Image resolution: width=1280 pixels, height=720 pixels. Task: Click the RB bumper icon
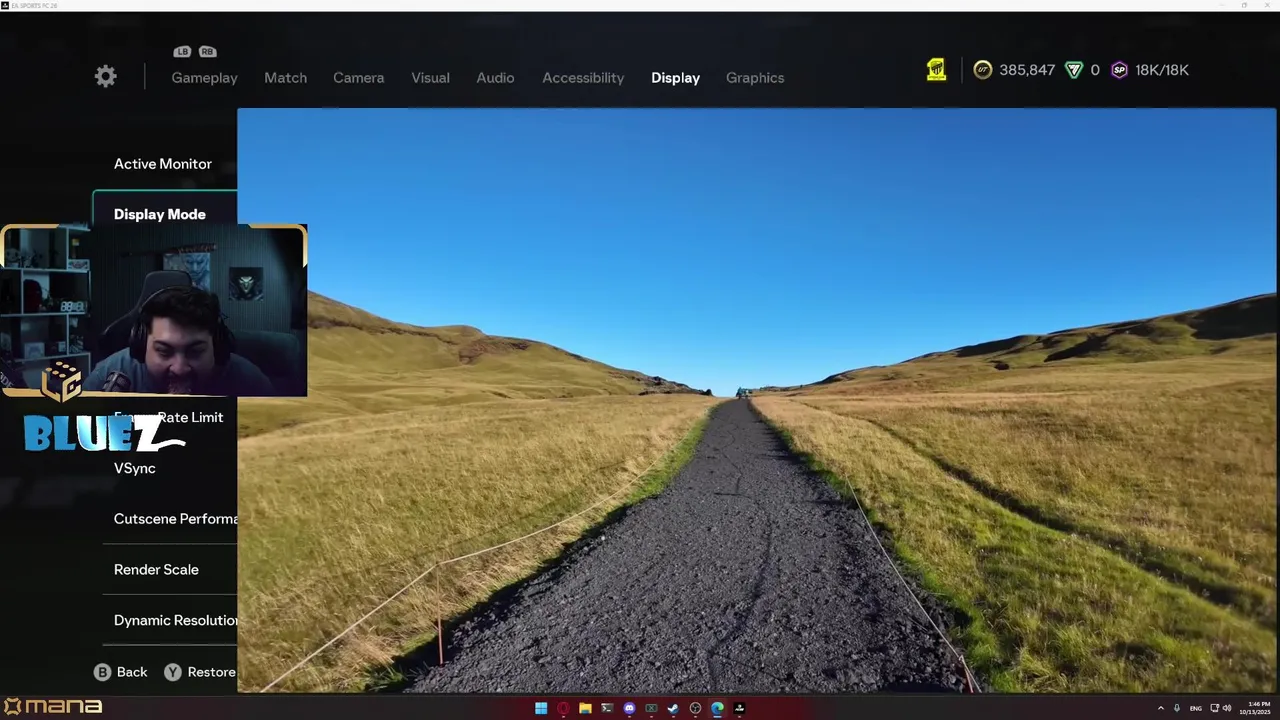point(207,52)
